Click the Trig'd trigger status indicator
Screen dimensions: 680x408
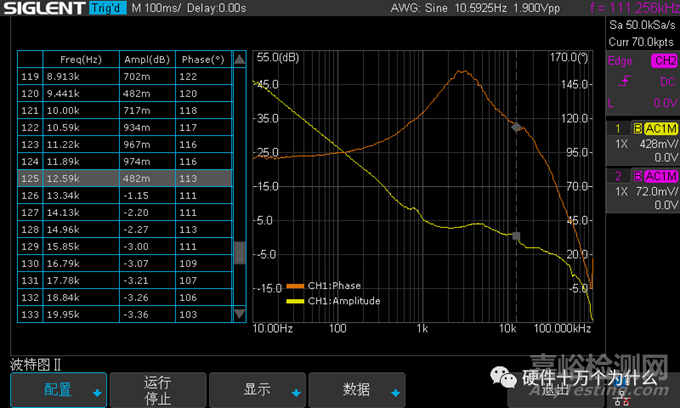[106, 8]
